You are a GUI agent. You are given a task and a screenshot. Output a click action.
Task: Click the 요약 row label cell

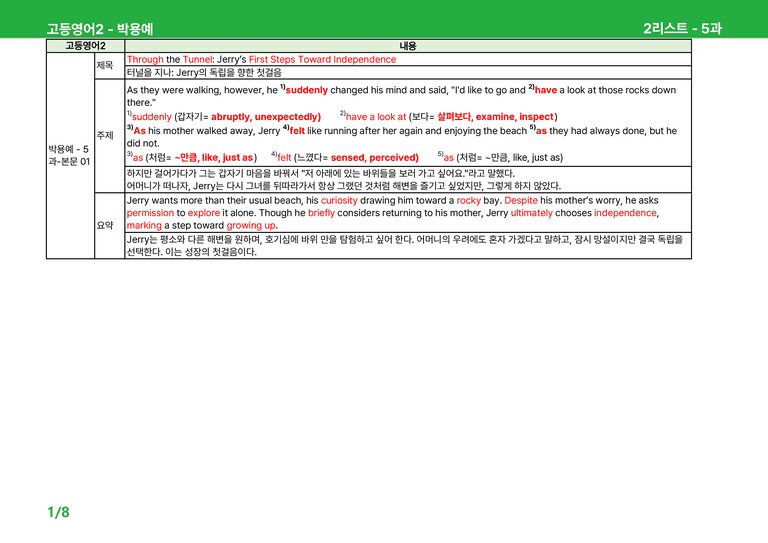point(109,225)
